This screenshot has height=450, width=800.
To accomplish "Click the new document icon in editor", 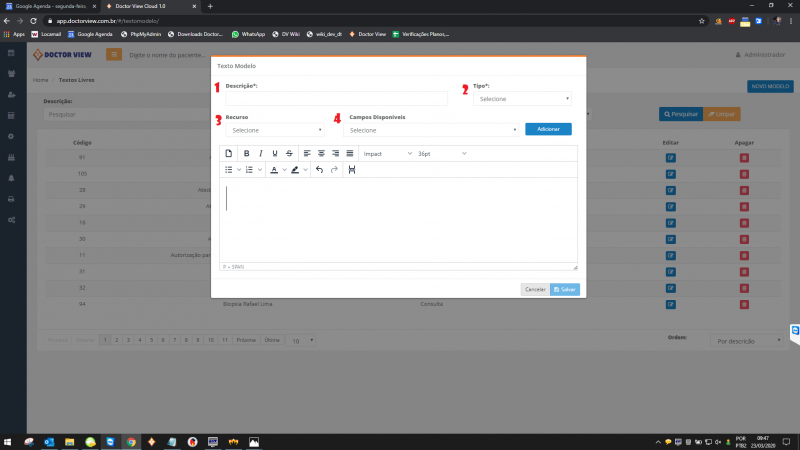I will click(228, 154).
